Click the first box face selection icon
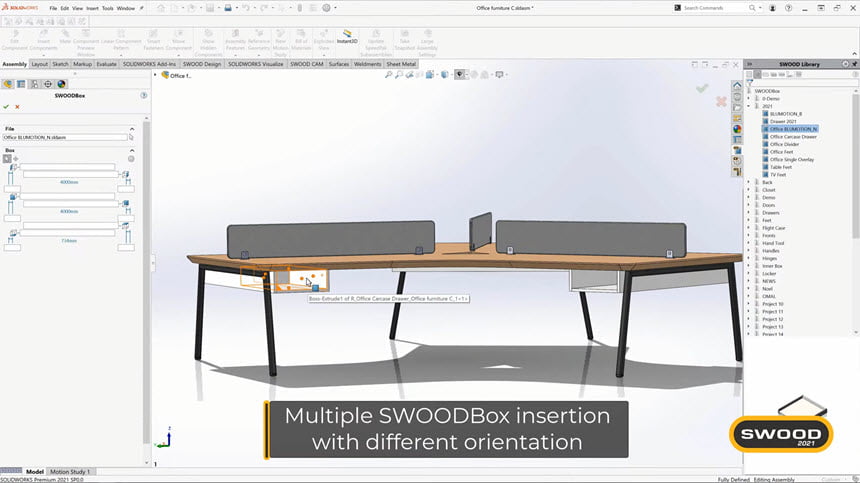Screen dimensions: 860x483 [x=13, y=167]
